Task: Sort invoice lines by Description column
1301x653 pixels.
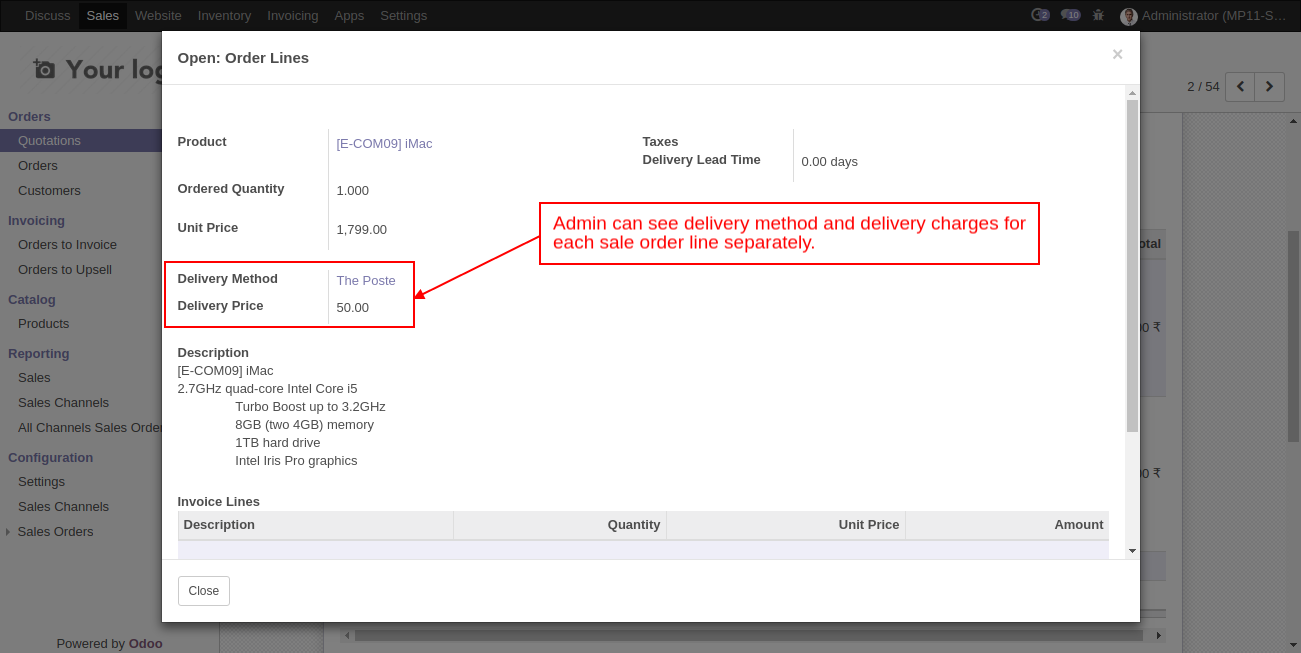Action: click(x=316, y=525)
